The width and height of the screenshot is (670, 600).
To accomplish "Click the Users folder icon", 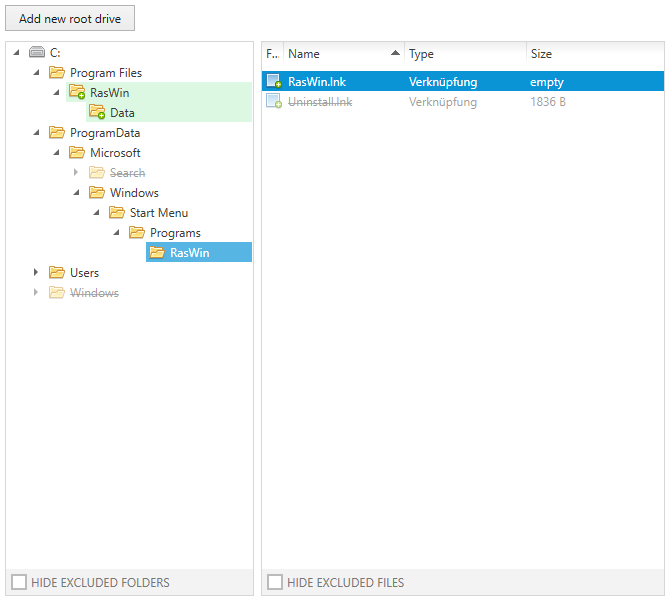I will tap(57, 273).
